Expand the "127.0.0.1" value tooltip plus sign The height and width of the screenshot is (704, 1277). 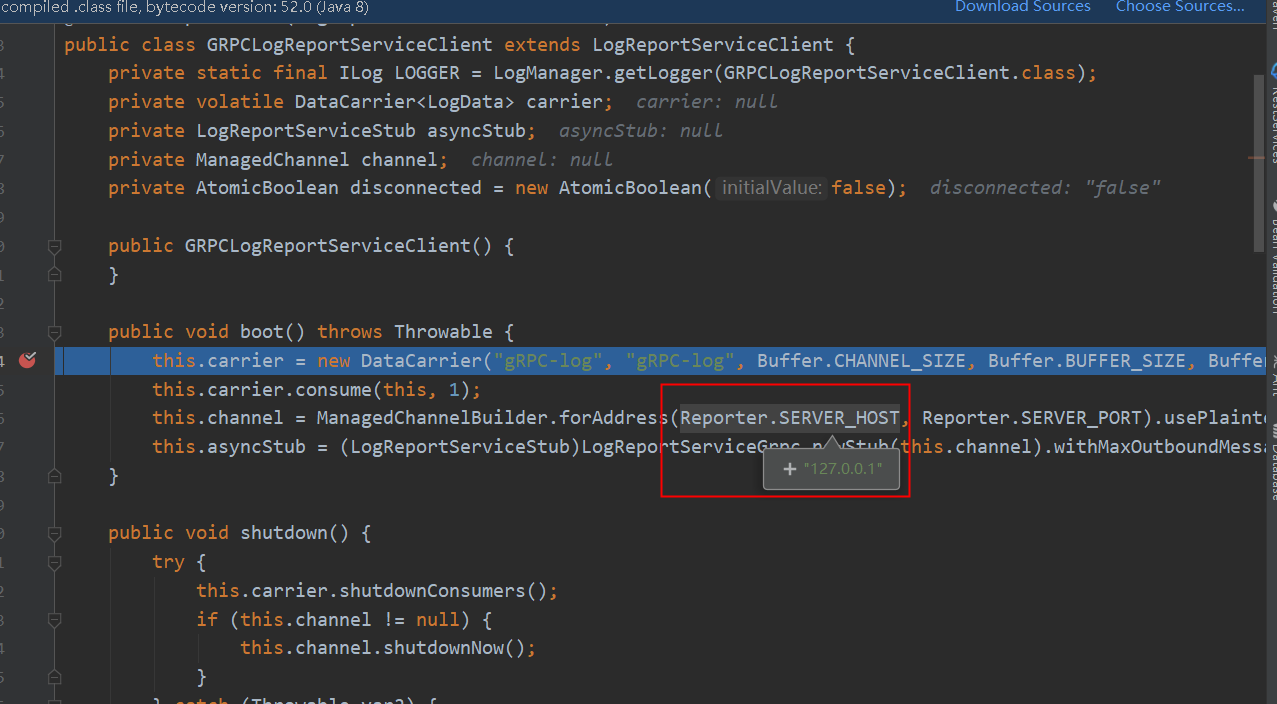(790, 469)
